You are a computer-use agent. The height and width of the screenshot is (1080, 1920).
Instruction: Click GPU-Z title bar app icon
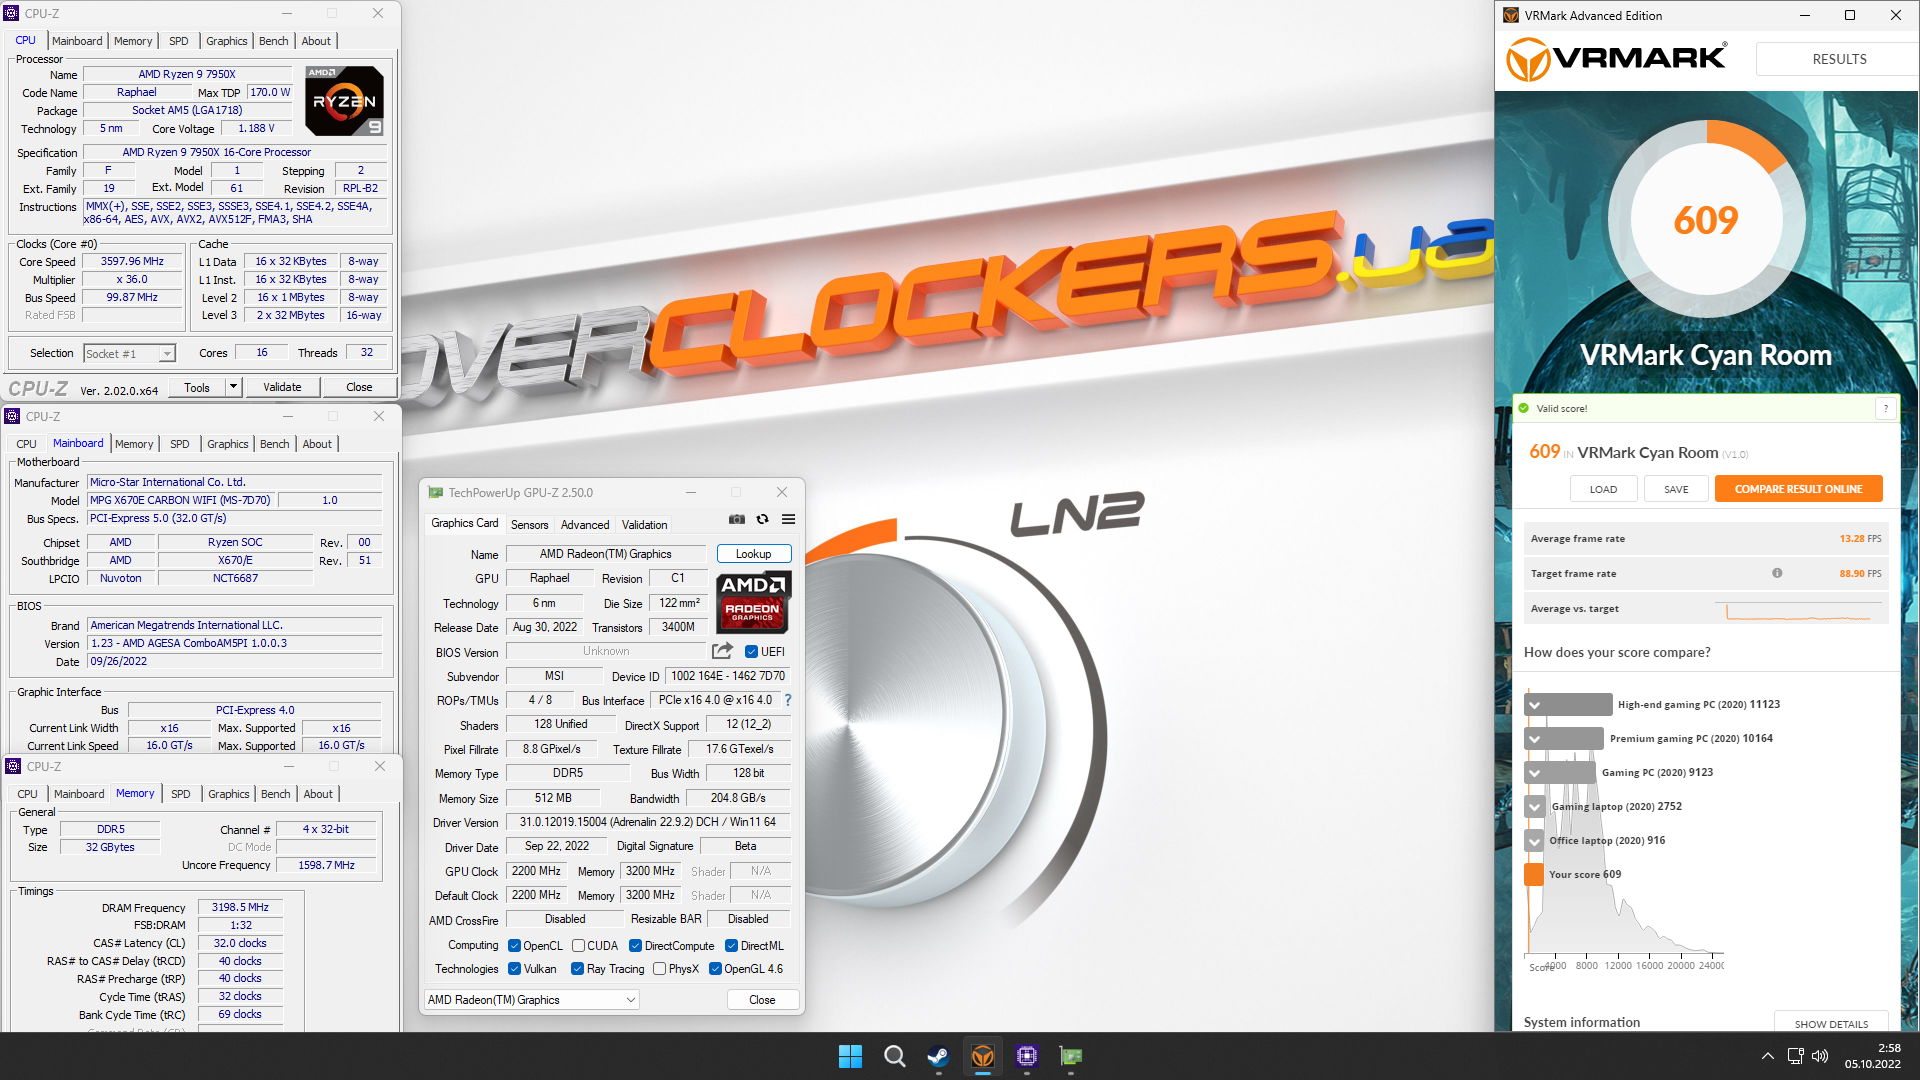coord(435,492)
